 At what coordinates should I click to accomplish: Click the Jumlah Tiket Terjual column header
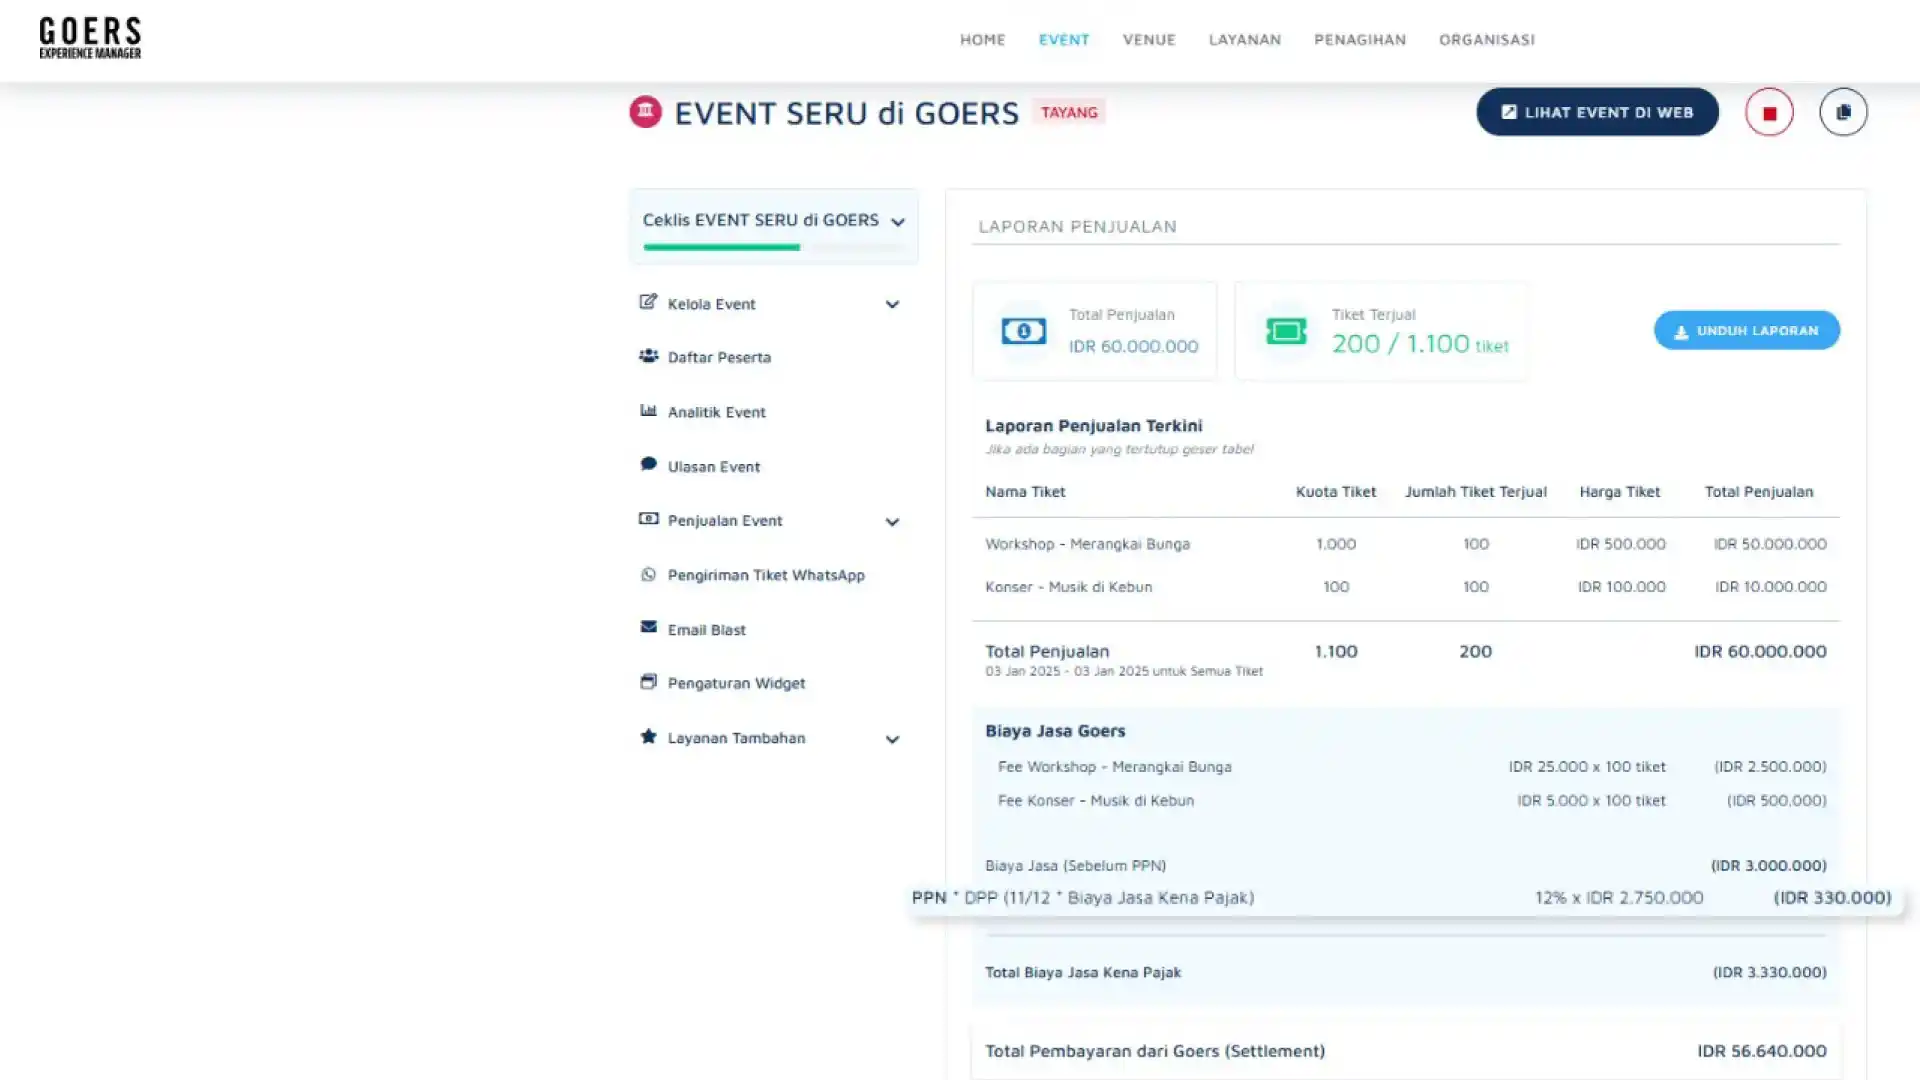pyautogui.click(x=1475, y=491)
